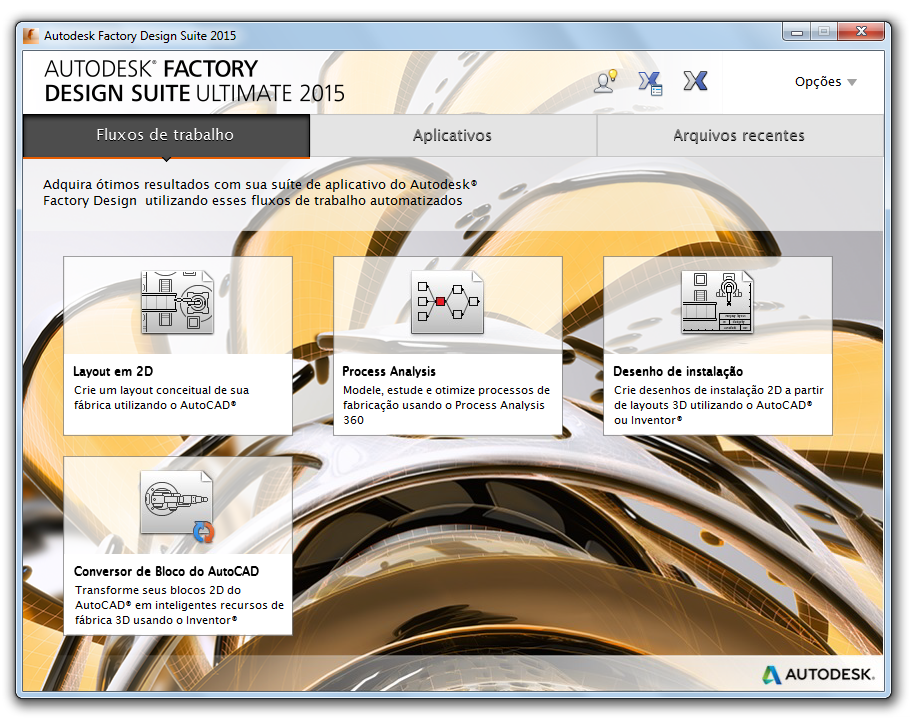The width and height of the screenshot is (919, 722).
Task: Switch to the Arquivos recentes tab
Action: tap(740, 135)
